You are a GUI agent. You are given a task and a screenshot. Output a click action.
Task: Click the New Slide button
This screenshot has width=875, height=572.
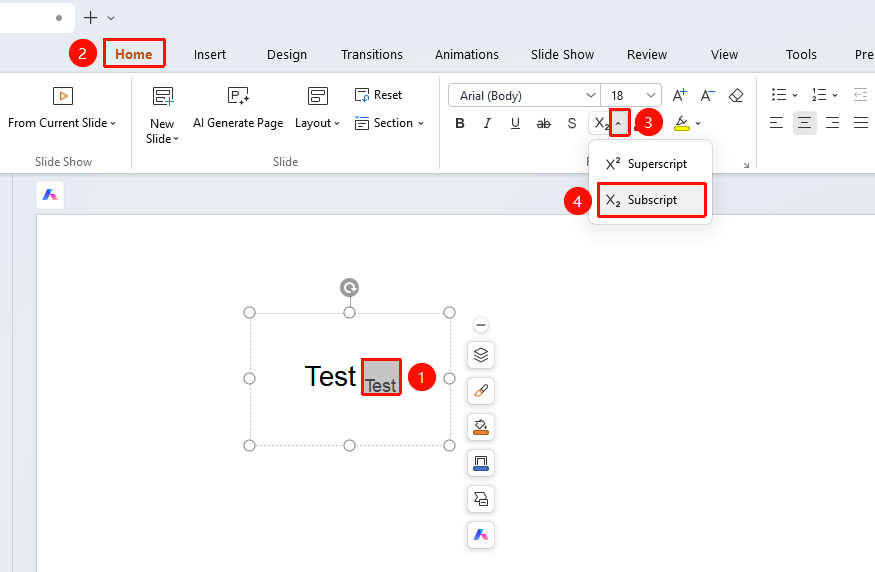[162, 116]
